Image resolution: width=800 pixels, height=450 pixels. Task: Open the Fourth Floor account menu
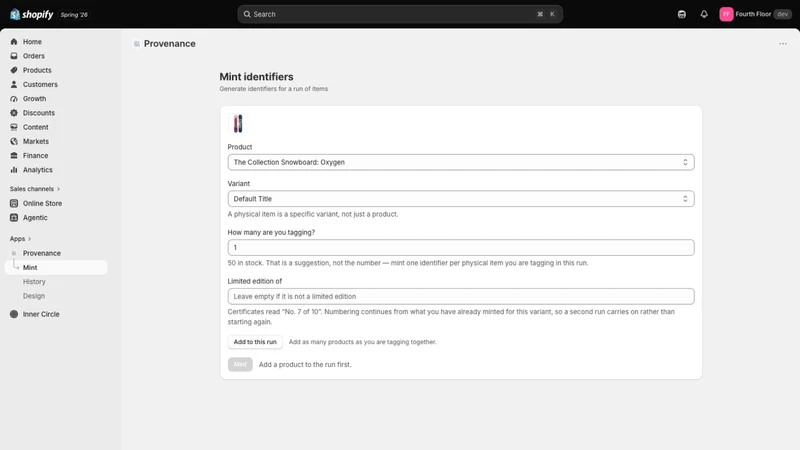(755, 14)
